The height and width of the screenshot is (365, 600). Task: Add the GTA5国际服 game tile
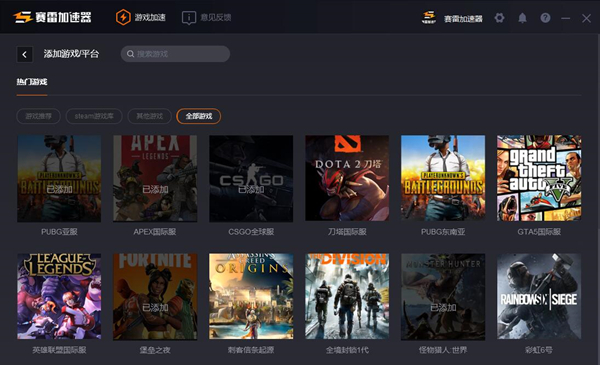pyautogui.click(x=539, y=178)
